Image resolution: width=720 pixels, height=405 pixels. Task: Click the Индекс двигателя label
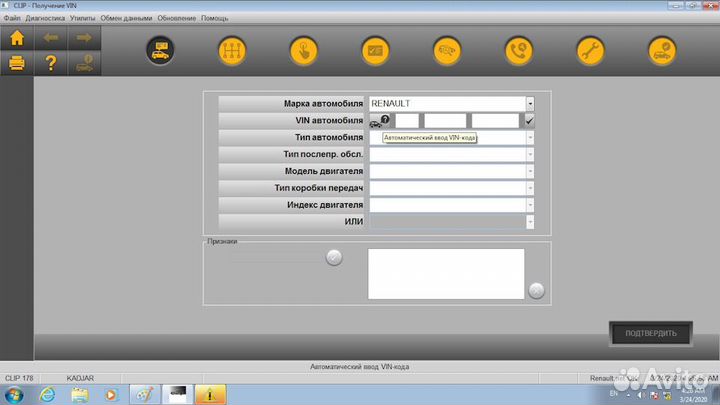325,205
